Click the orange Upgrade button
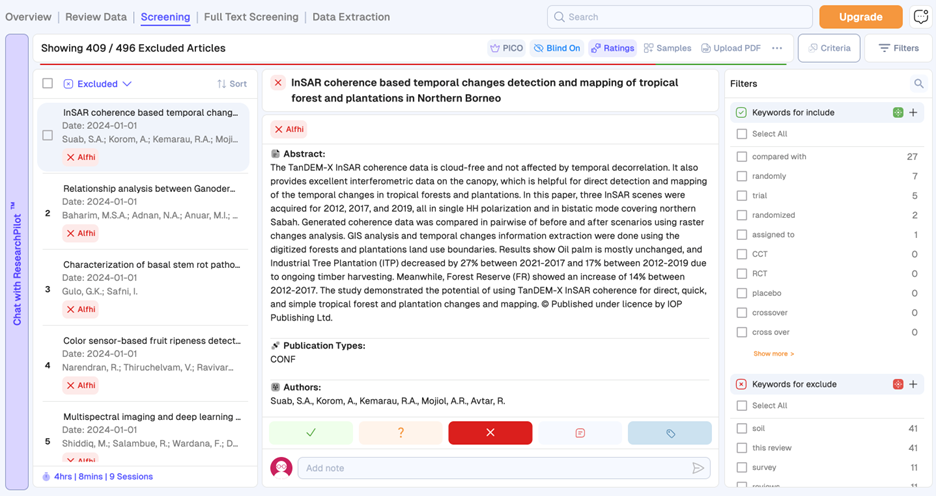The image size is (936, 496). (x=860, y=17)
